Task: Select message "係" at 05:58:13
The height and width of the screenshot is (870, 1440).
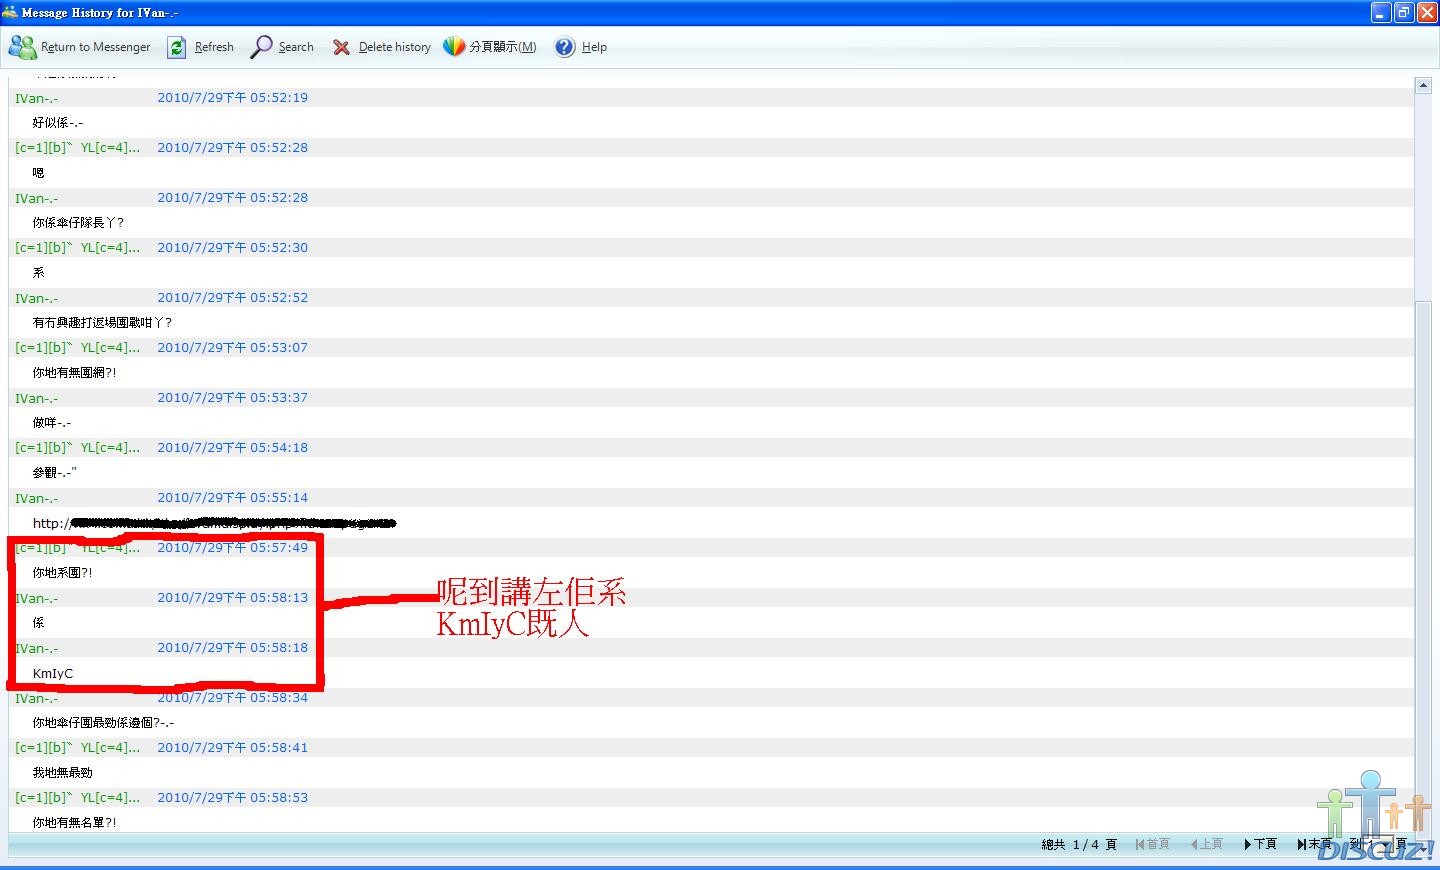Action: pyautogui.click(x=38, y=623)
